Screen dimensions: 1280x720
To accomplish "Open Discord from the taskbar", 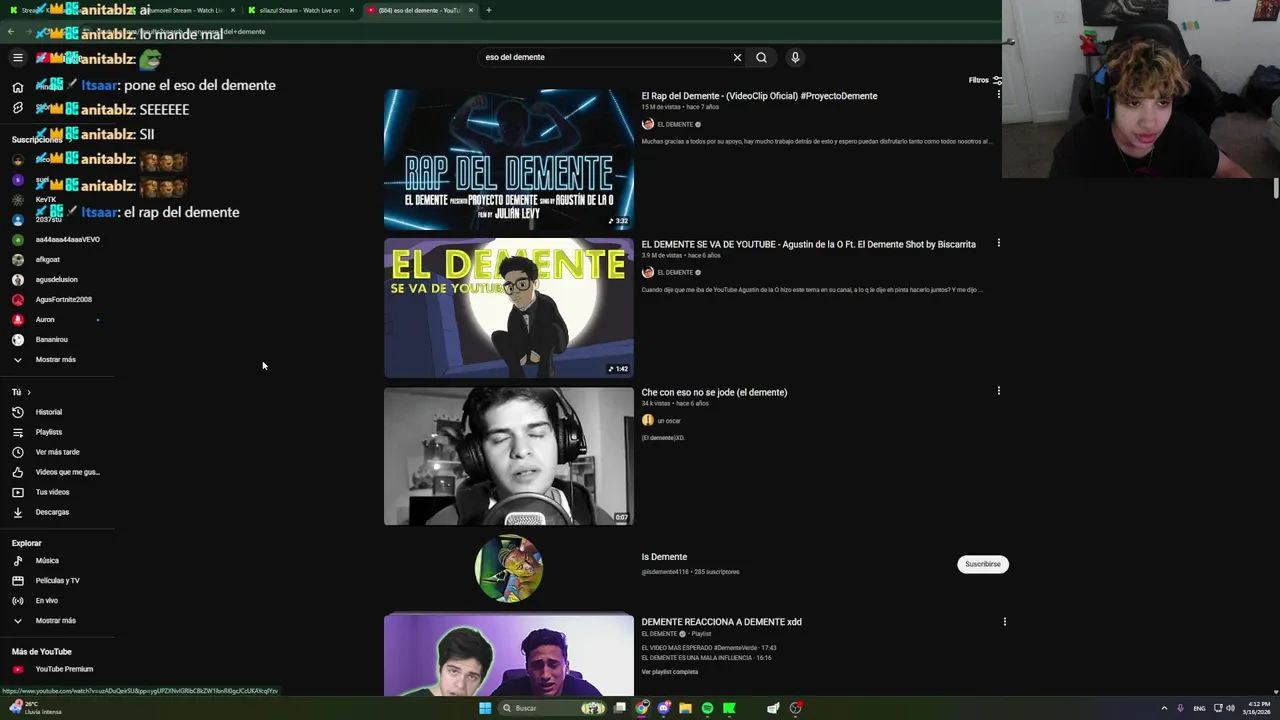I will tap(663, 708).
